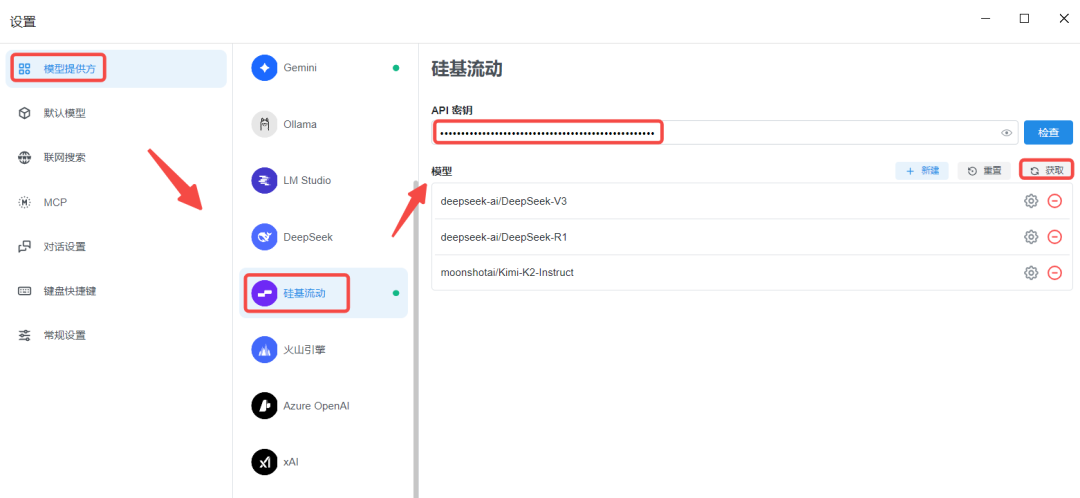Select the 硅基流动 provider icon
This screenshot has height=498, width=1080.
click(264, 293)
